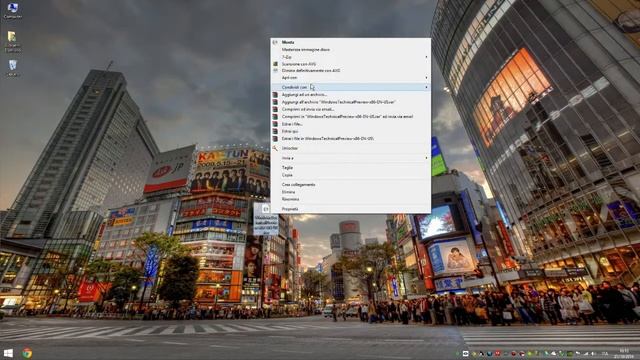Choose 'Rinomina' in the context menu
The height and width of the screenshot is (360, 640).
tap(351, 200)
